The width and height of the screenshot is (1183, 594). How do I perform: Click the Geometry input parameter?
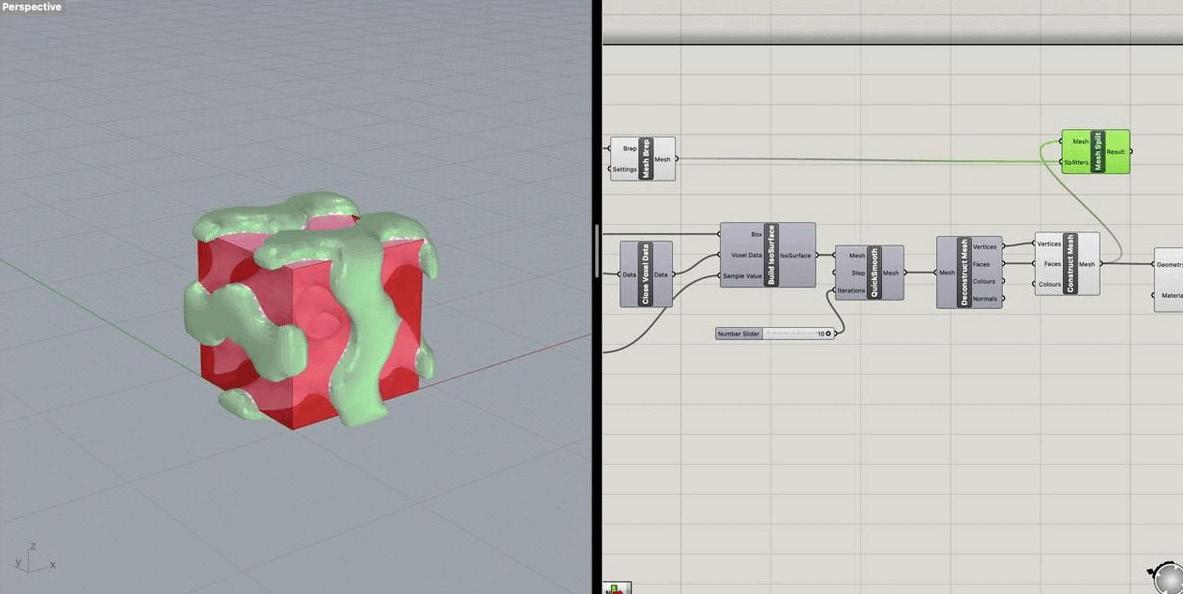pos(1169,264)
